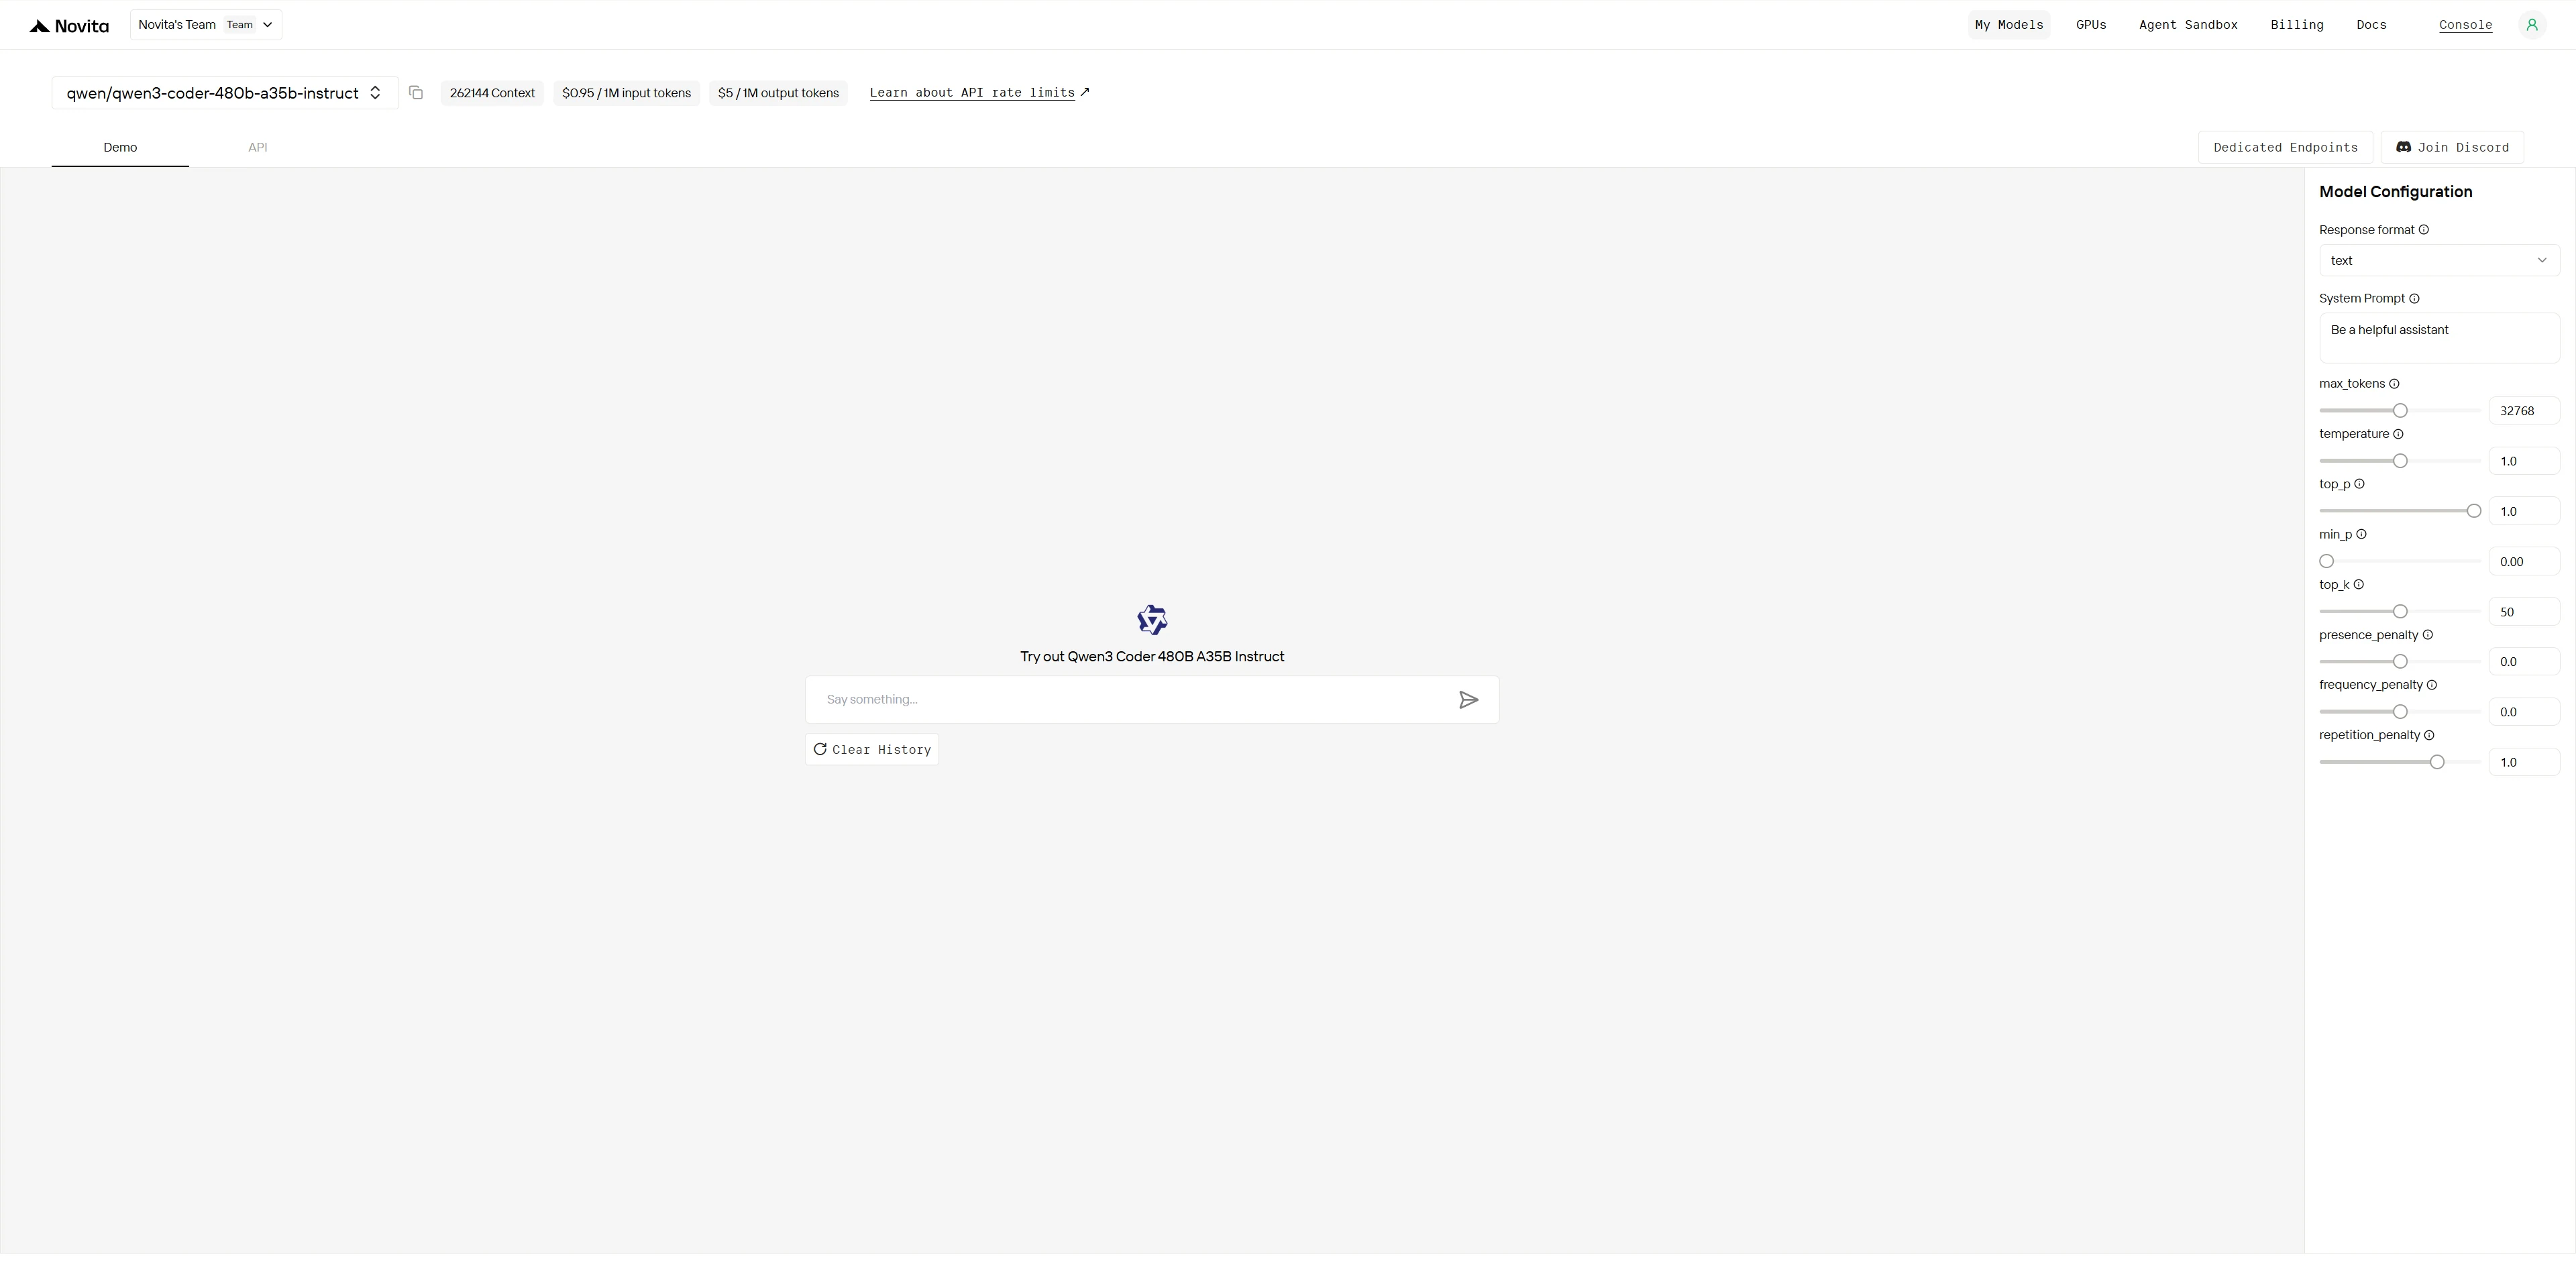
Task: Click Try out Qwen3 Coder 480B text
Action: pos(1152,657)
